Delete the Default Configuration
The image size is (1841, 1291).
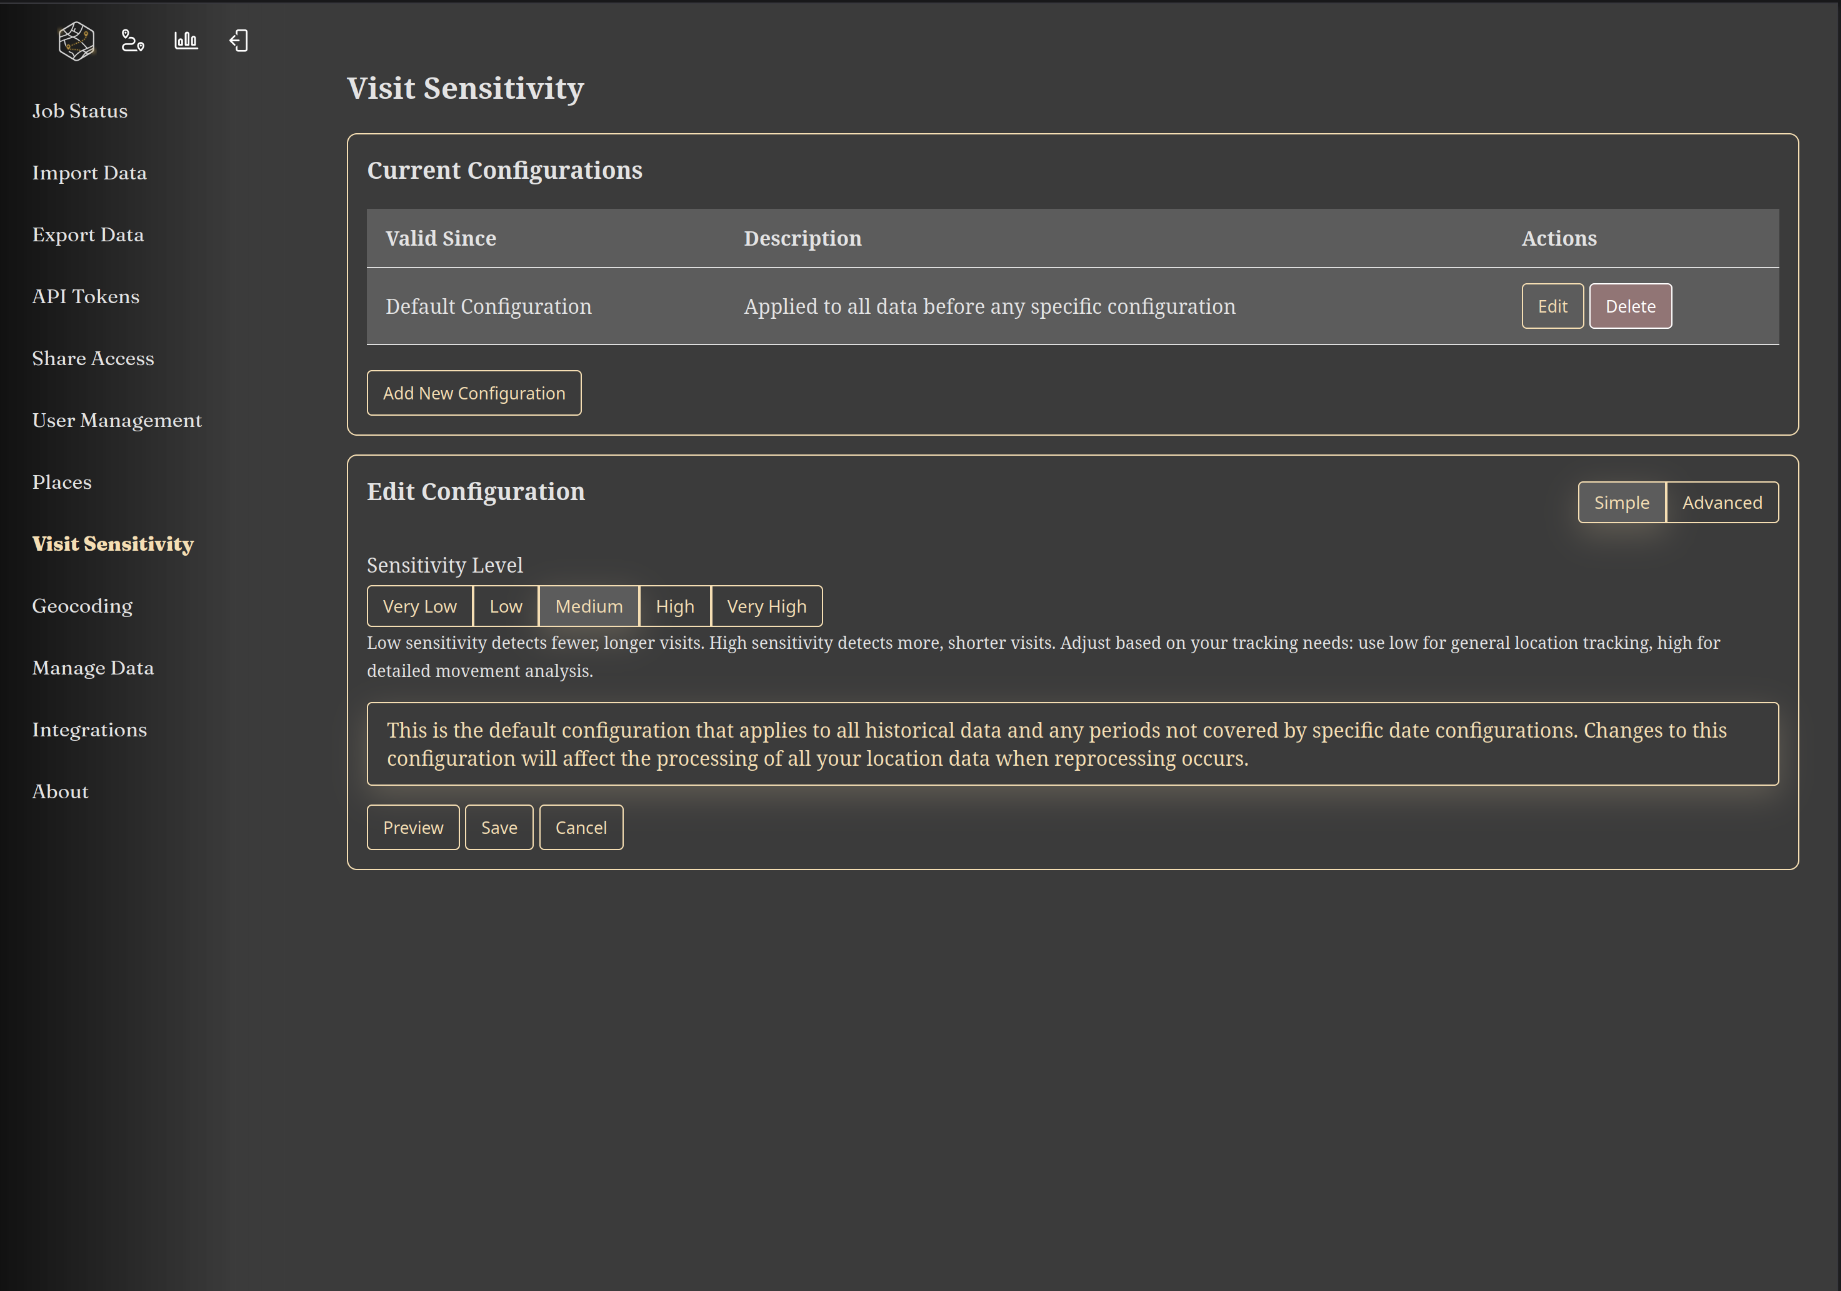coord(1630,306)
